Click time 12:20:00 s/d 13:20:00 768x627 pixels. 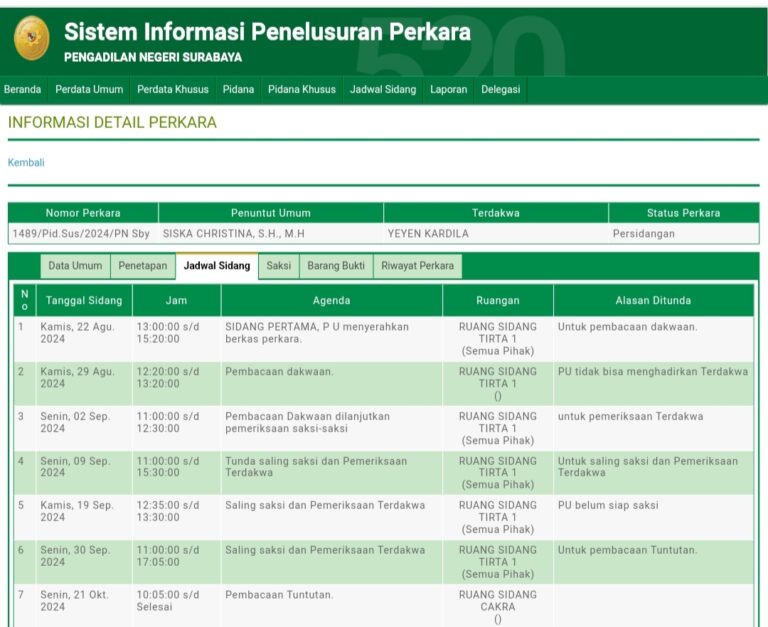pos(168,378)
